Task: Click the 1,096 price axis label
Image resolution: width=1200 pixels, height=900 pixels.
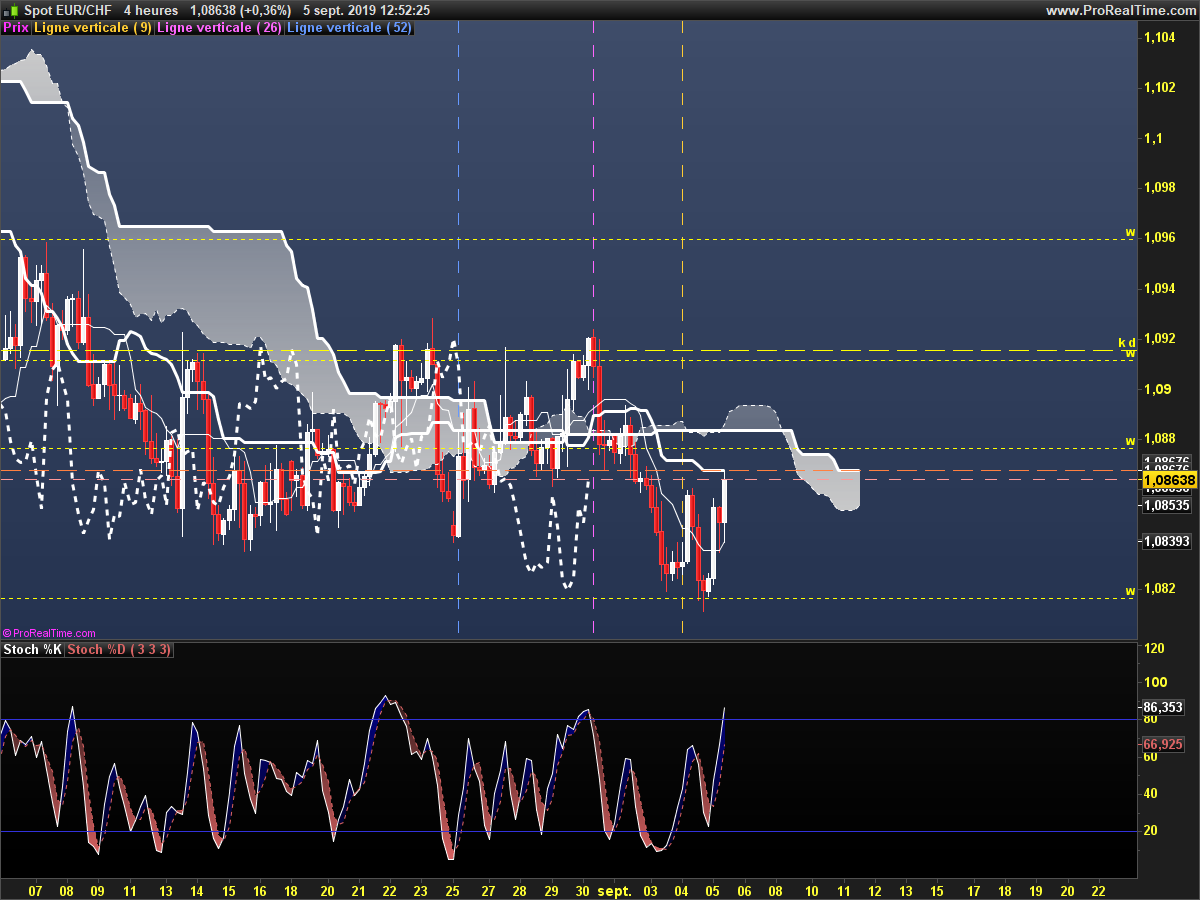Action: (x=1160, y=238)
